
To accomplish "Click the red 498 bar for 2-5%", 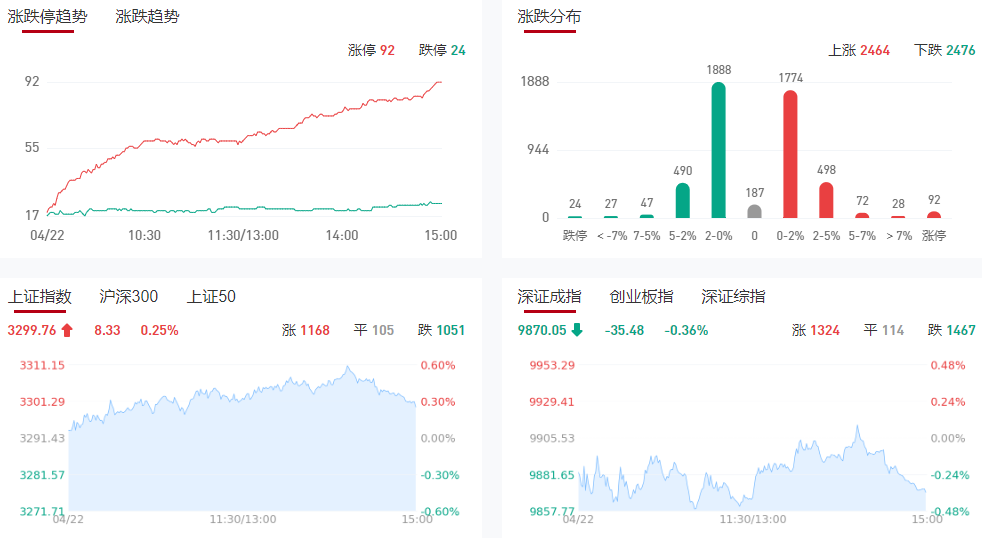I will tap(826, 200).
